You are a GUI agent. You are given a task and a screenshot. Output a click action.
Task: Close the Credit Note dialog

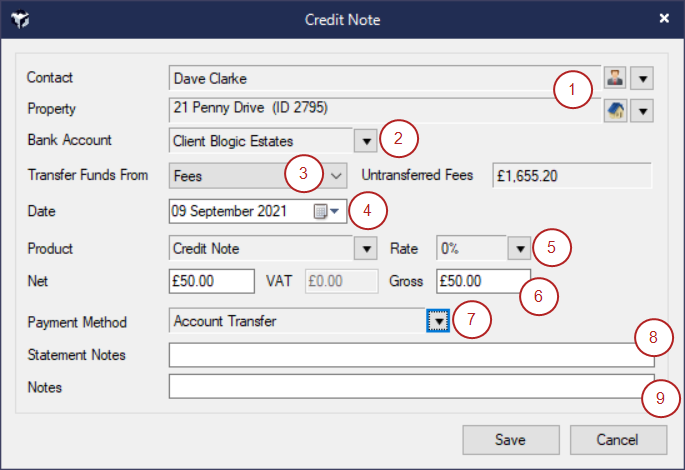click(x=664, y=18)
